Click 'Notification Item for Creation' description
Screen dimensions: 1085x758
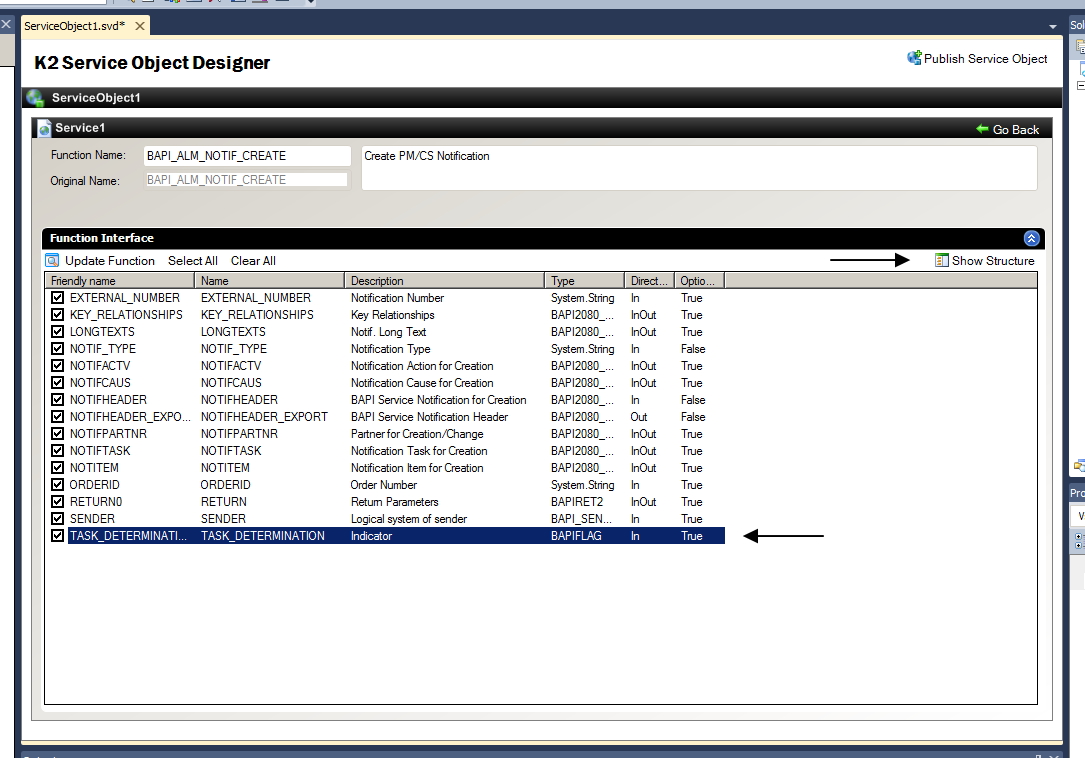[417, 468]
